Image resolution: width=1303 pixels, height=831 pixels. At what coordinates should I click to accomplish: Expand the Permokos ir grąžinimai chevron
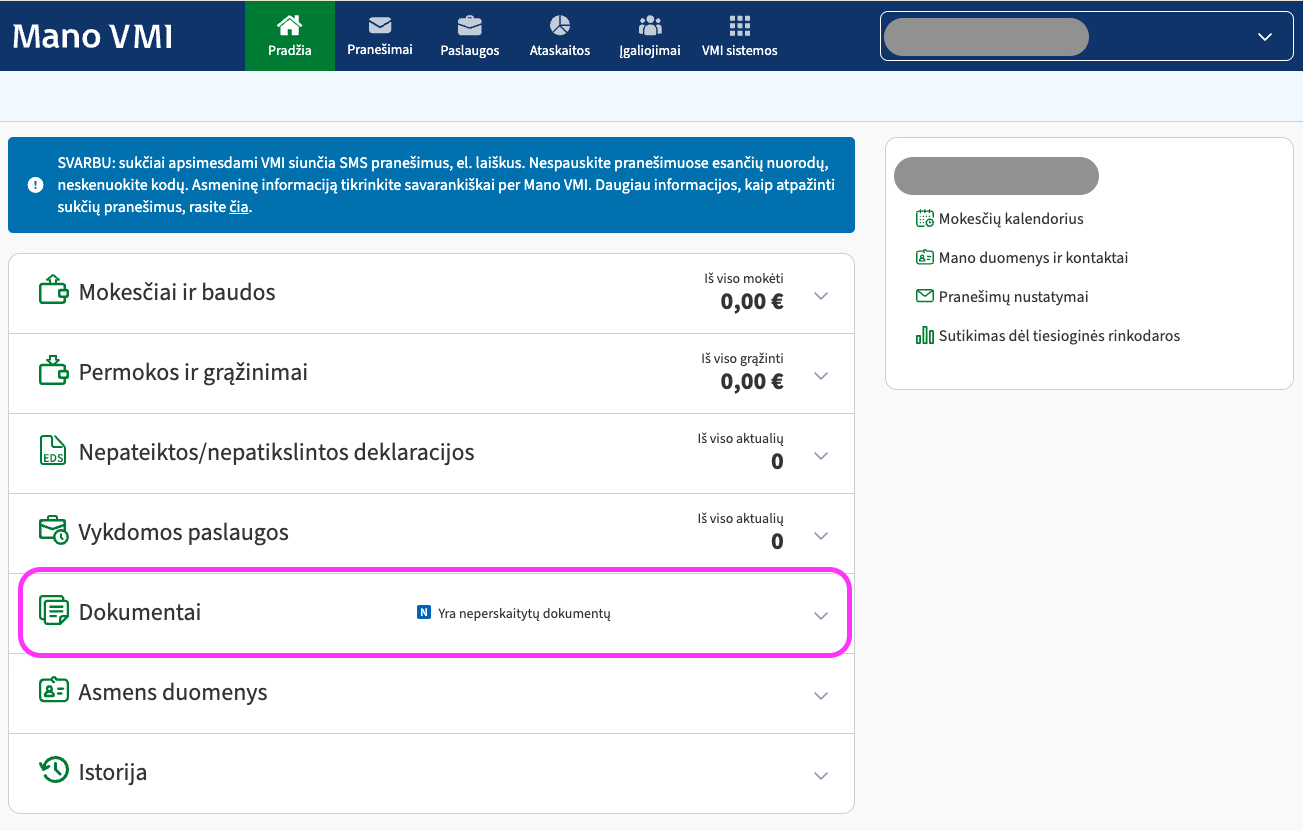(821, 376)
